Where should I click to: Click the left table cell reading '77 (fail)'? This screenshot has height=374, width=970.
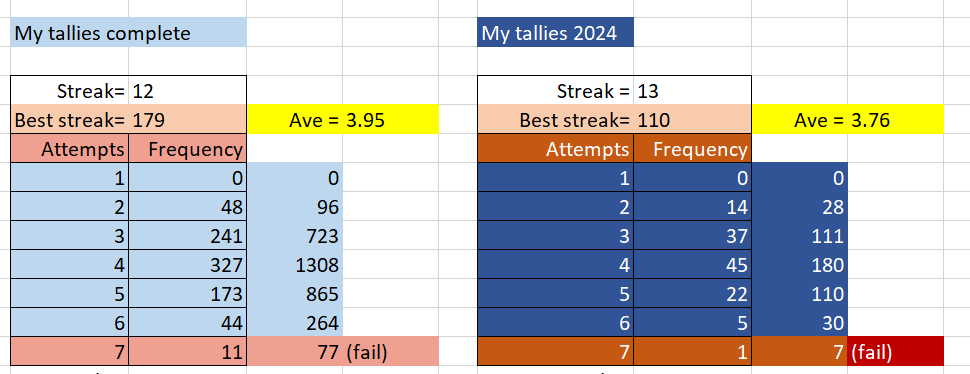point(343,352)
